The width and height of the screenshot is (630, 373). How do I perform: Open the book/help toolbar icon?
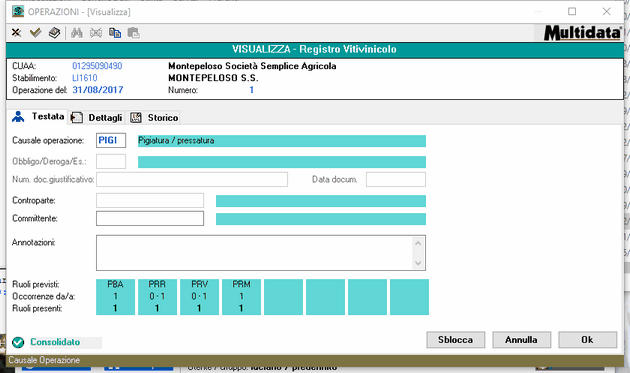pyautogui.click(x=54, y=33)
